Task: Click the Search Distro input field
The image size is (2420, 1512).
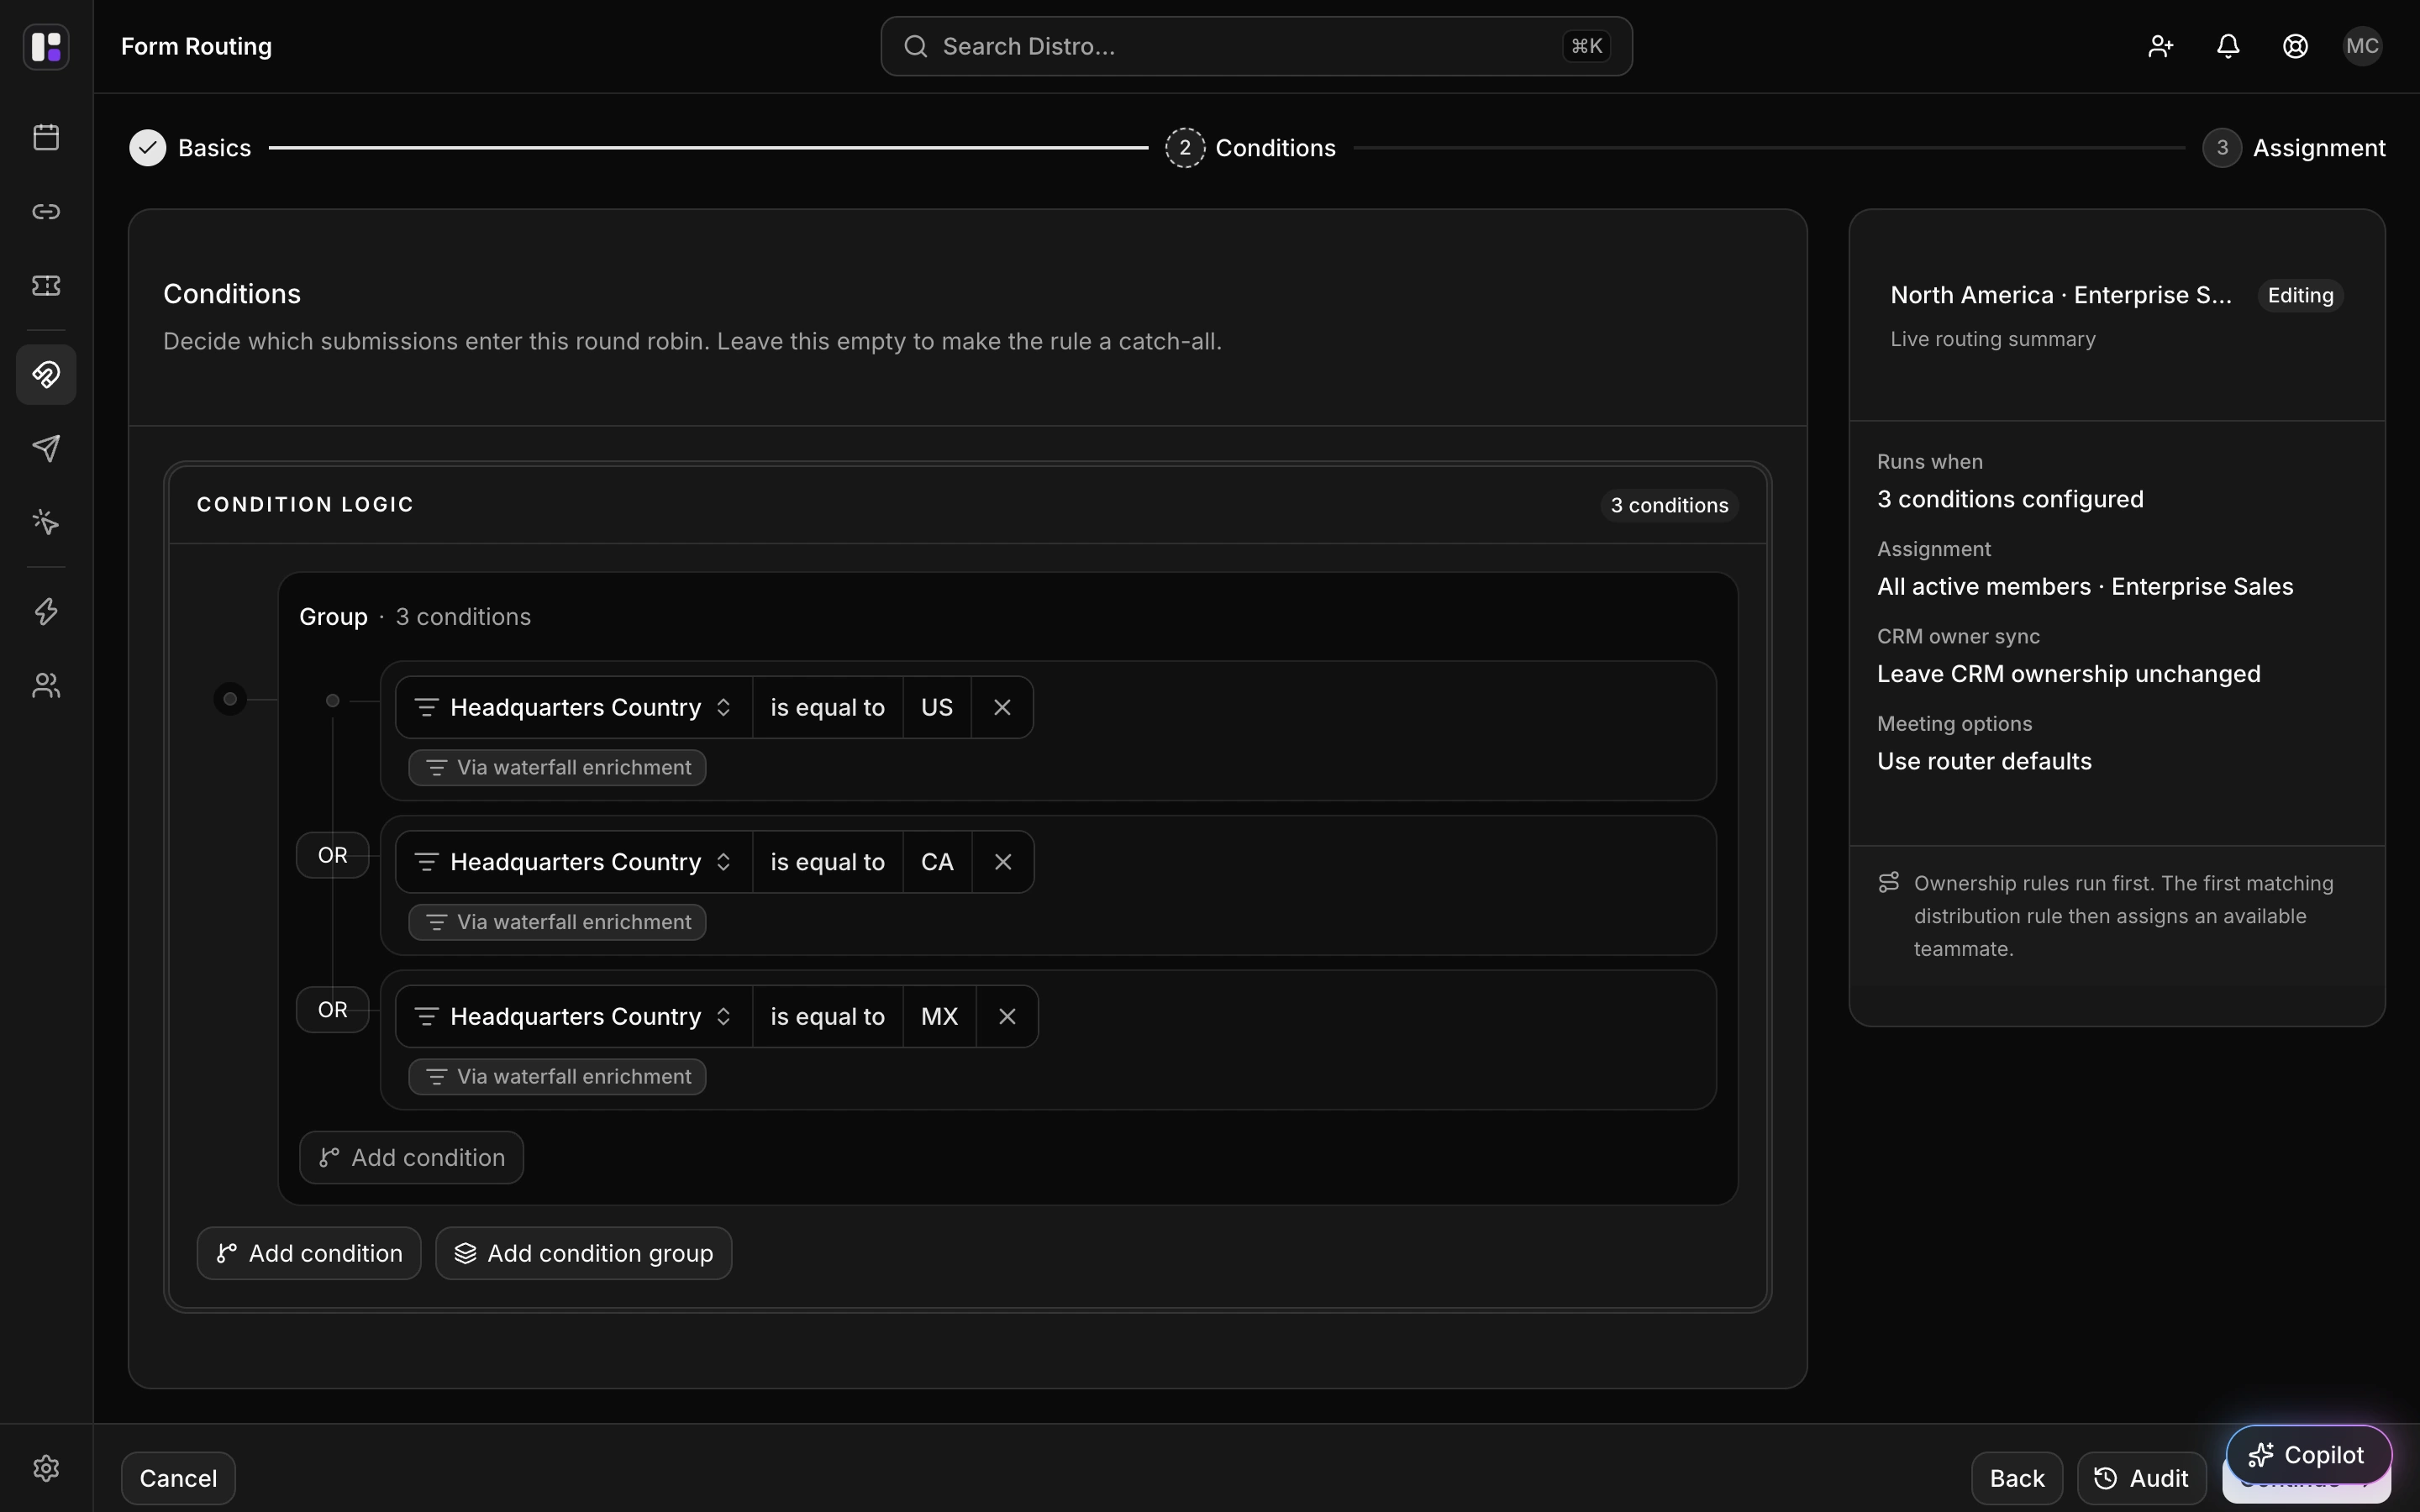Action: tap(1256, 46)
